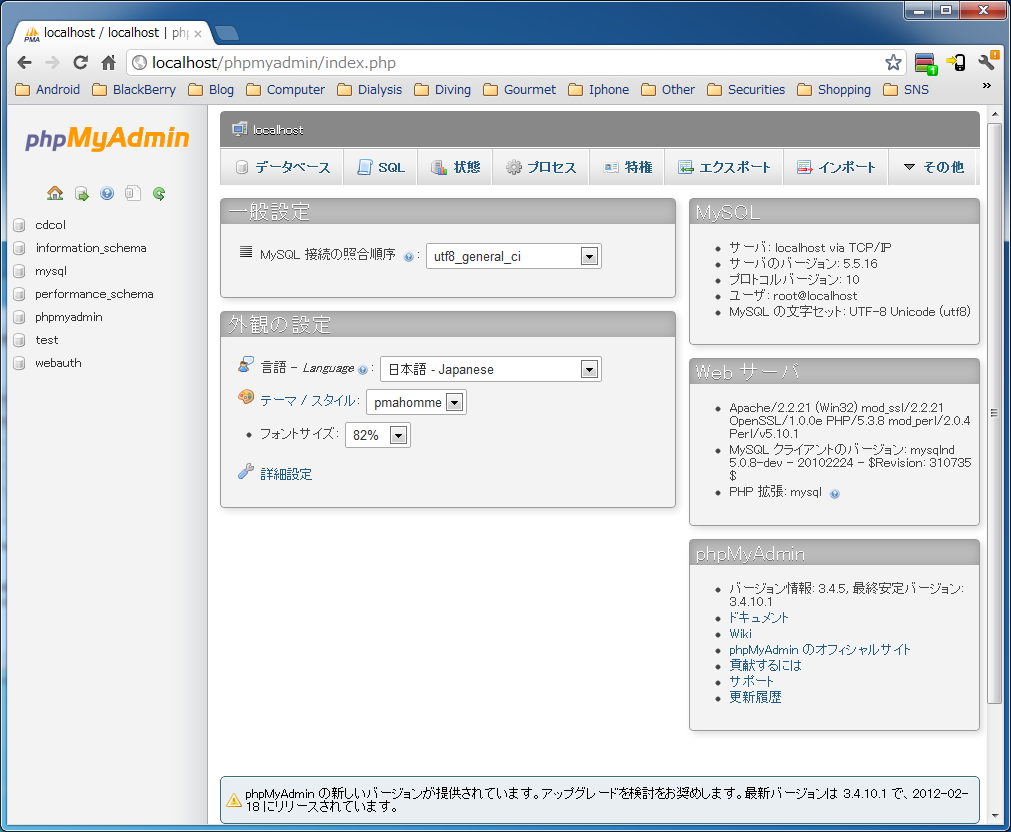1011x832 pixels.
Task: Open the 更新履歴 link
Action: (755, 697)
